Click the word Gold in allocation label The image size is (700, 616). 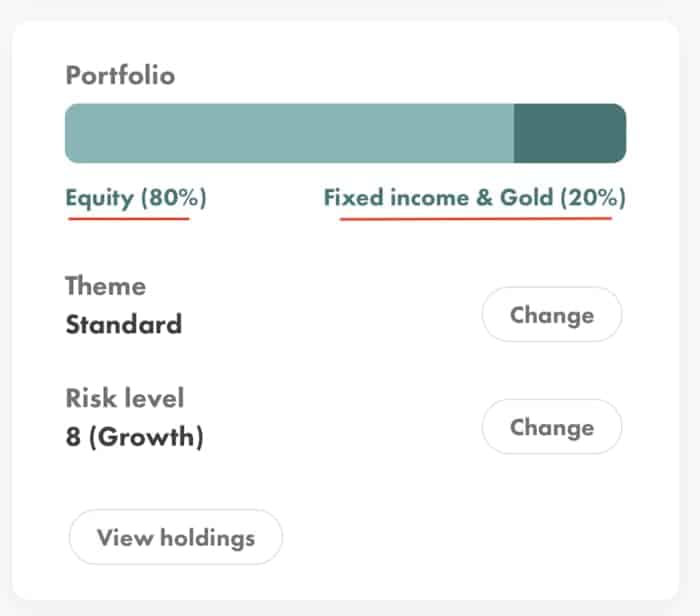point(526,197)
